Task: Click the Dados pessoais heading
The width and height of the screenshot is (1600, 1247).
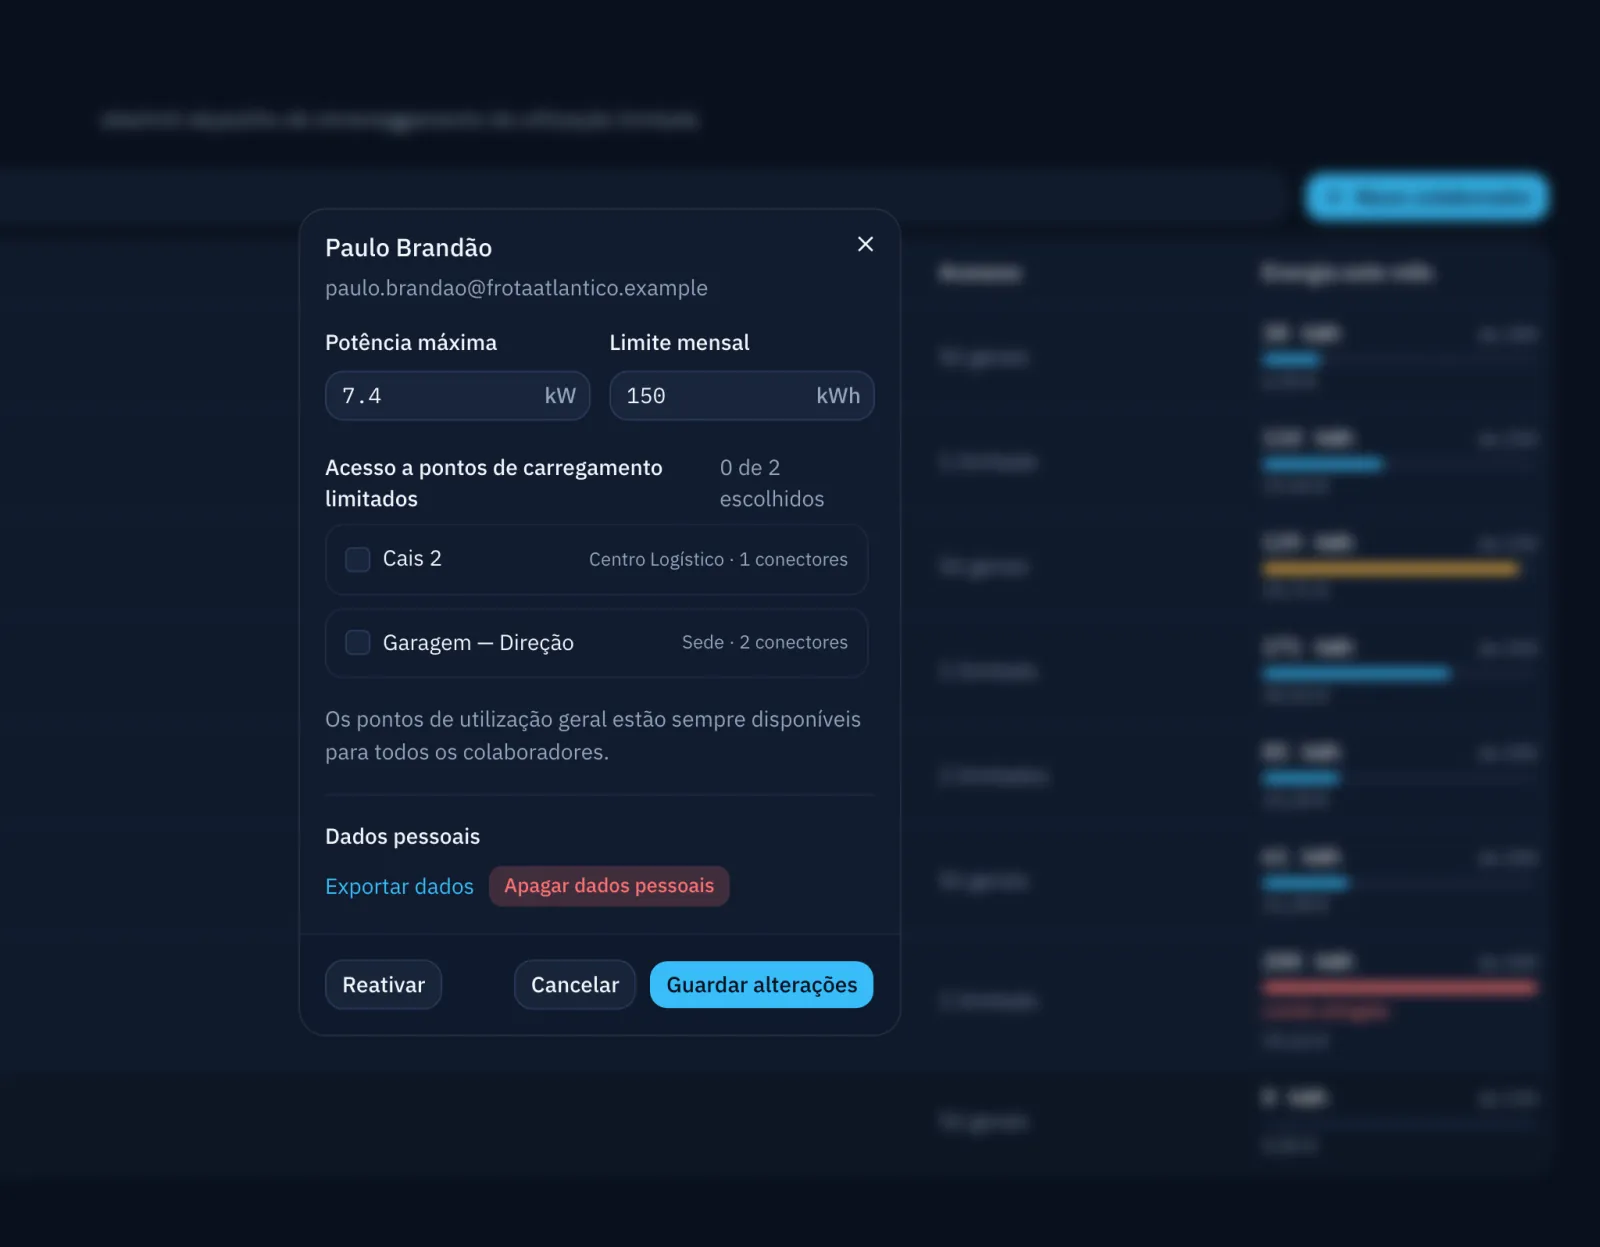Action: [402, 836]
